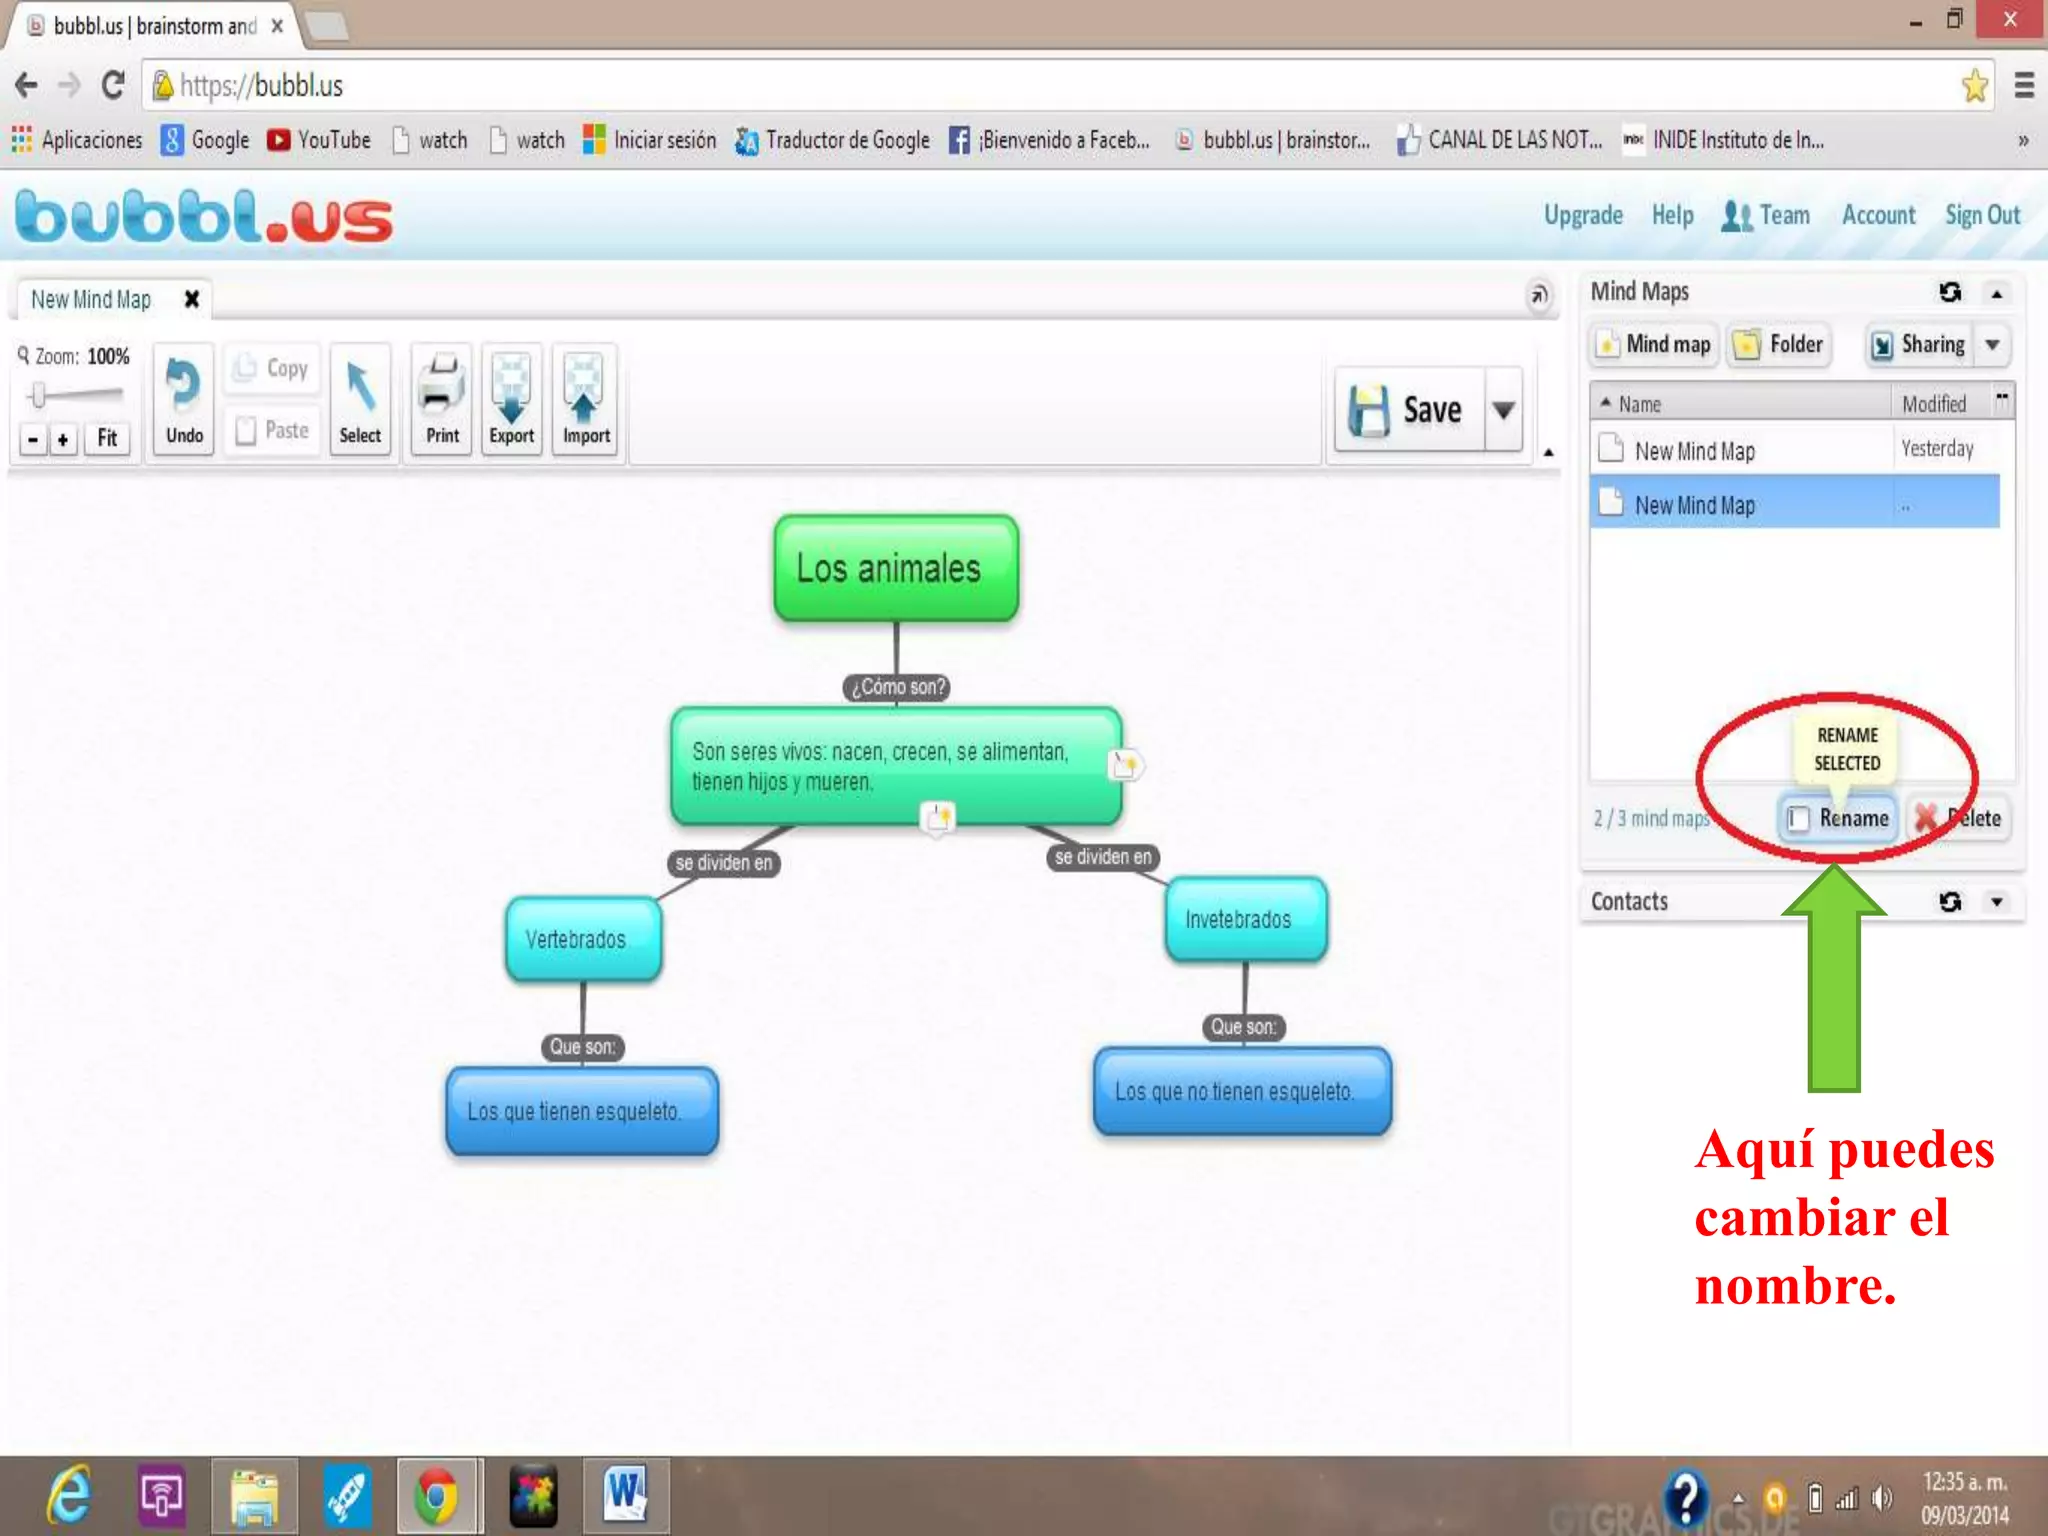Collapse toolbar with small up arrow
The width and height of the screenshot is (2048, 1536).
coord(1548,453)
